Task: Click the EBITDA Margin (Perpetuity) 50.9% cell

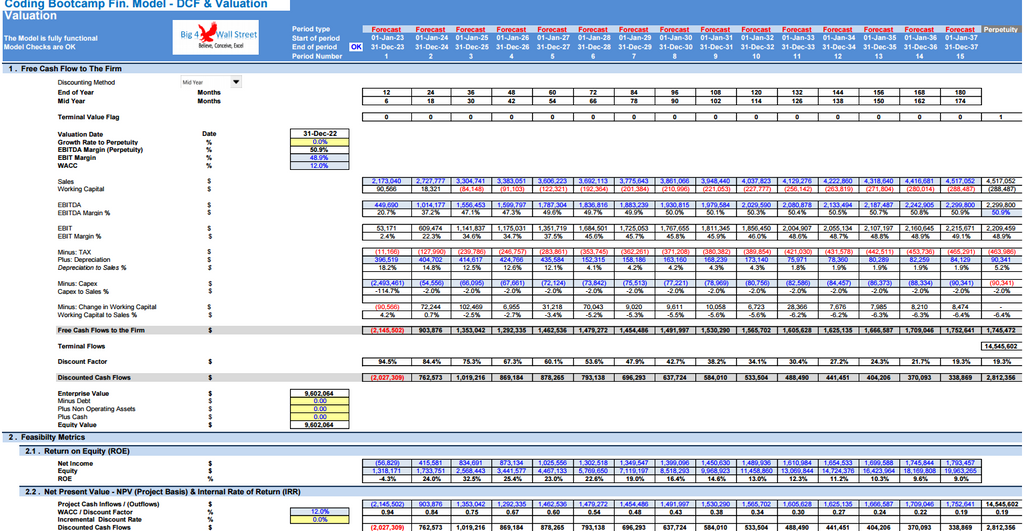Action: pos(319,150)
